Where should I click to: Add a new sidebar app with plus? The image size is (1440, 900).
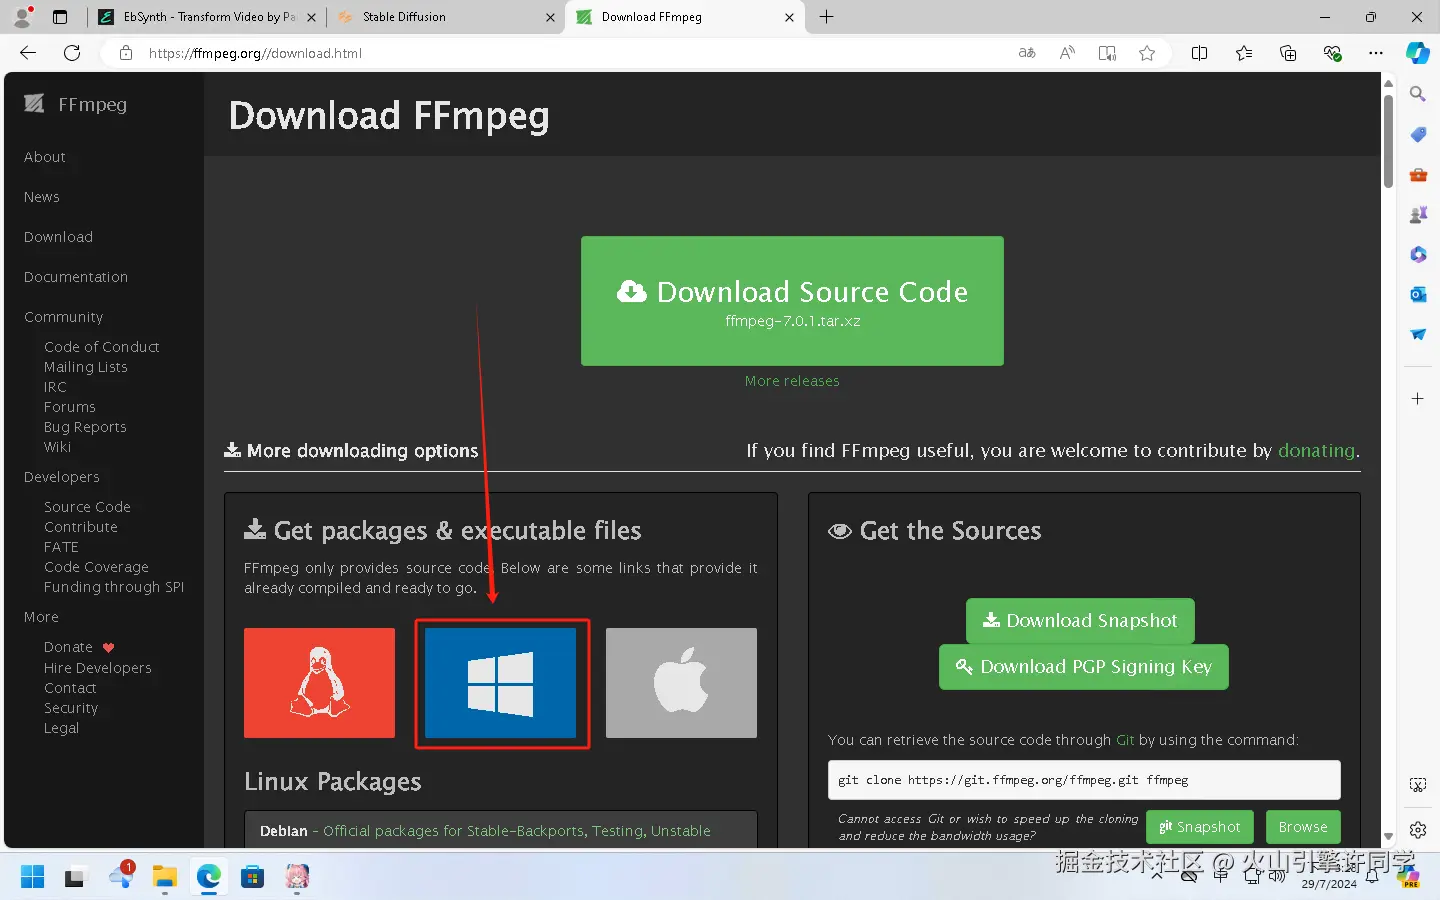click(1418, 398)
